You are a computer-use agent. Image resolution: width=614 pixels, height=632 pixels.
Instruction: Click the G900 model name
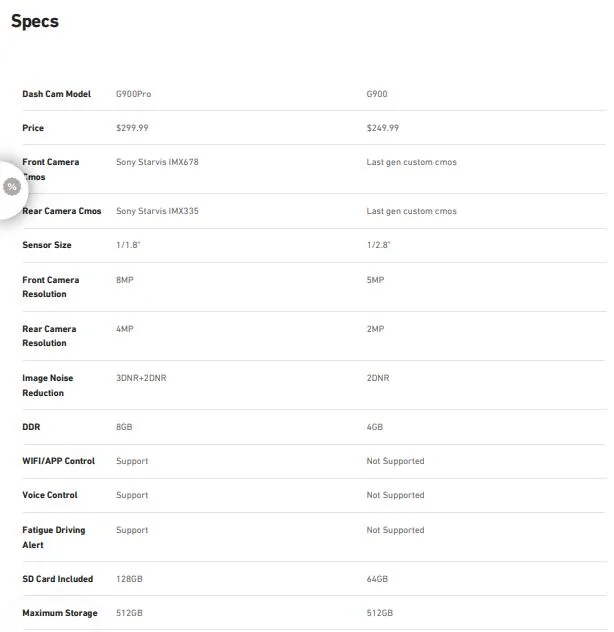(x=377, y=94)
